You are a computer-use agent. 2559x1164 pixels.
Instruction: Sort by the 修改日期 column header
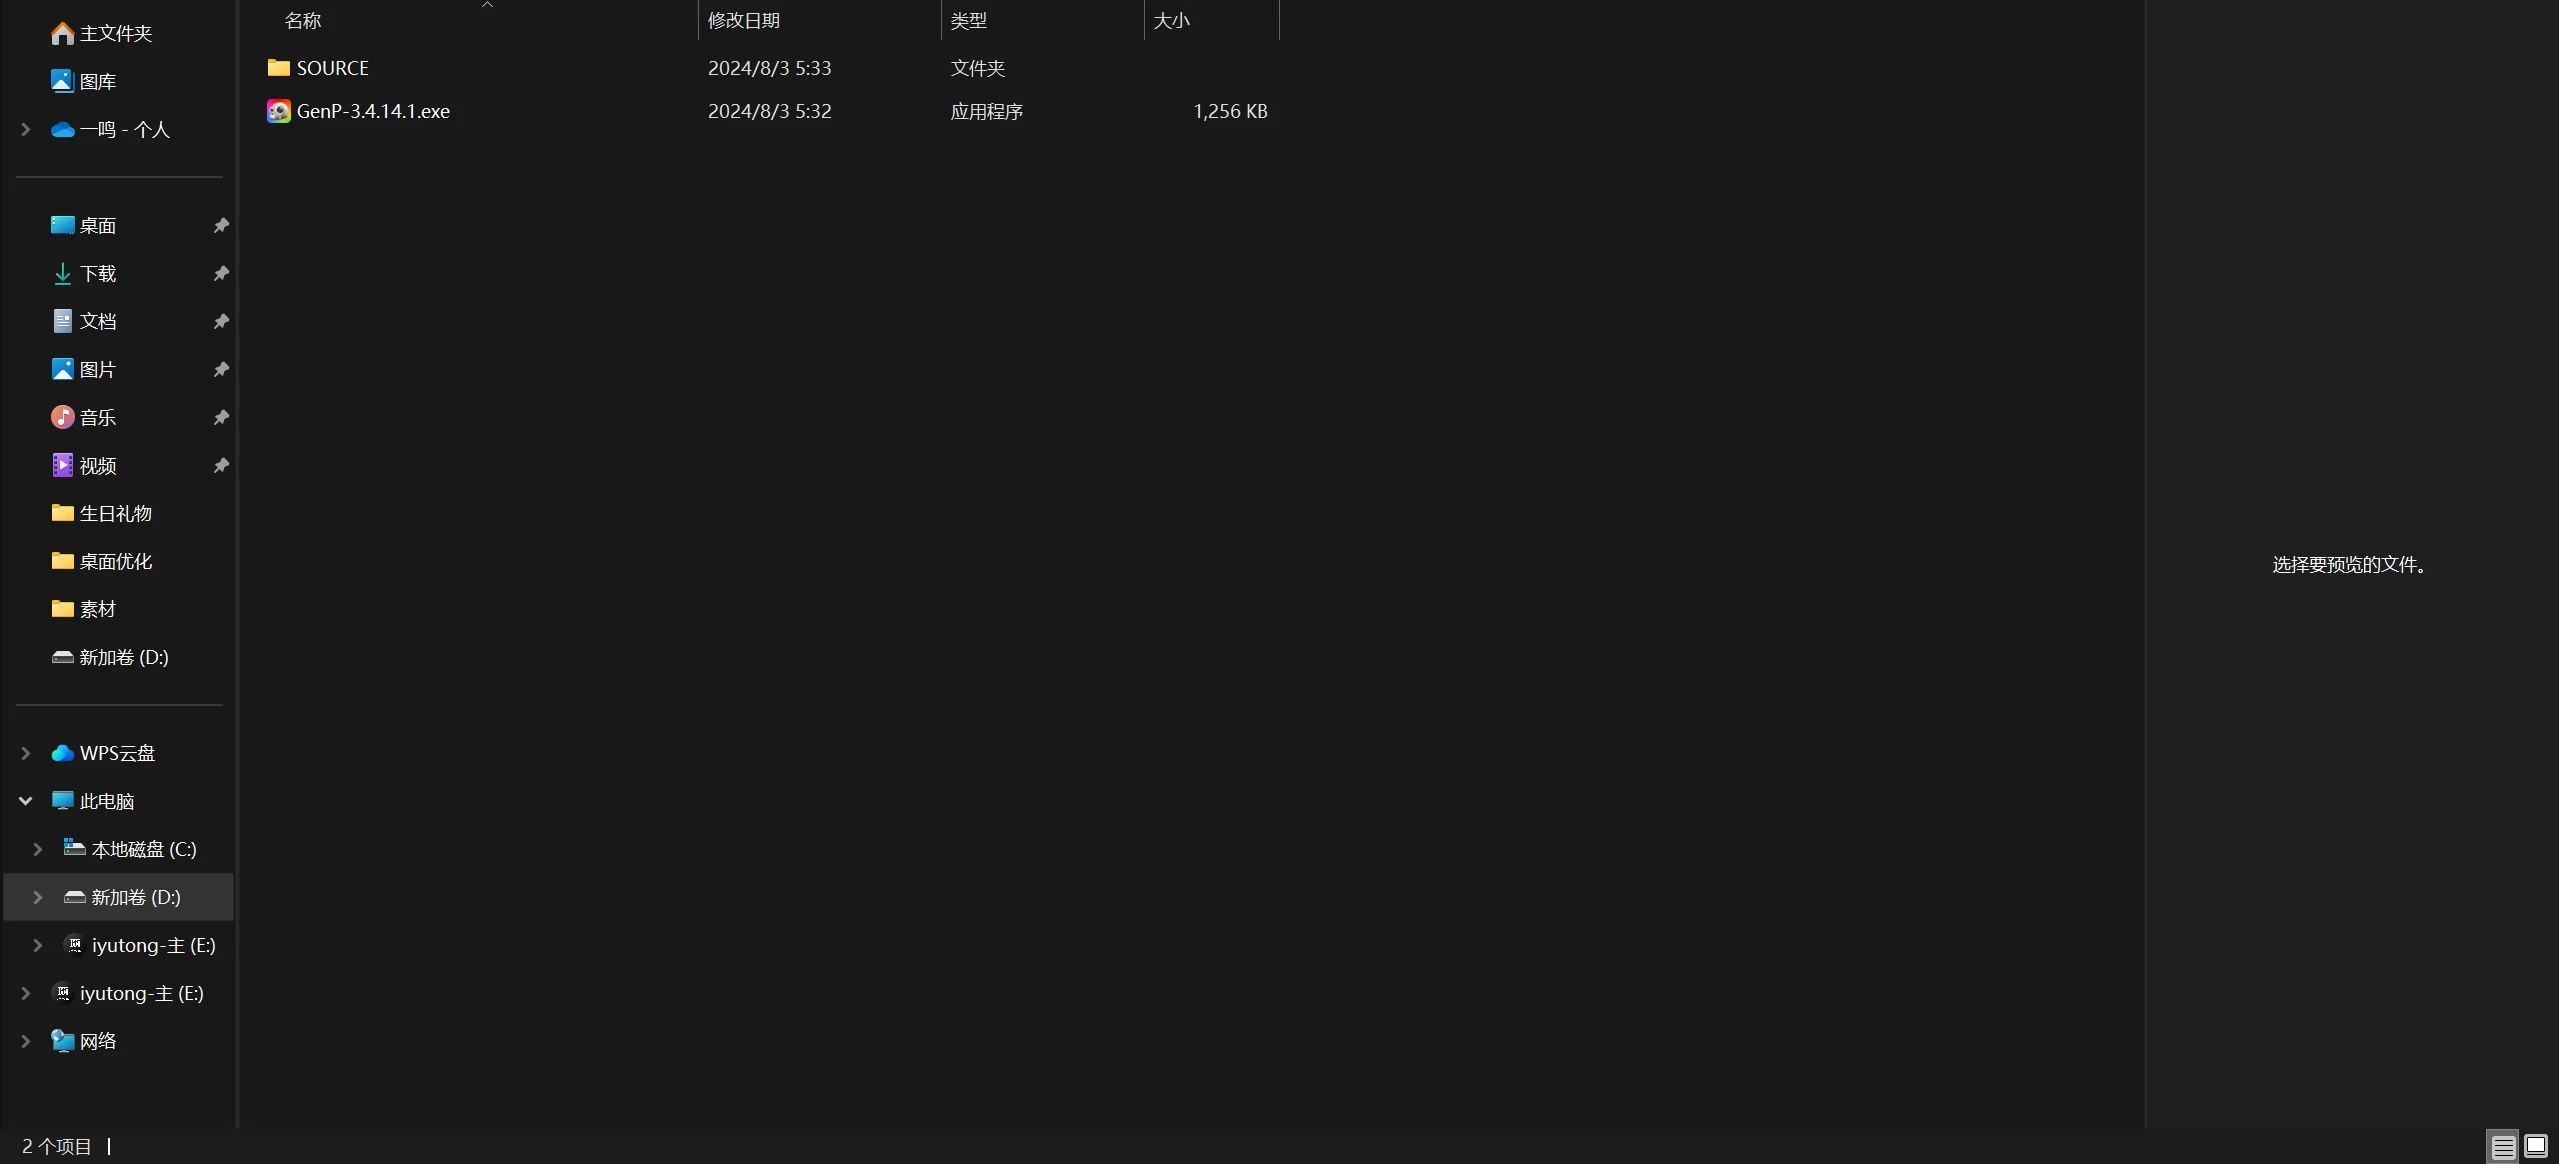(743, 20)
